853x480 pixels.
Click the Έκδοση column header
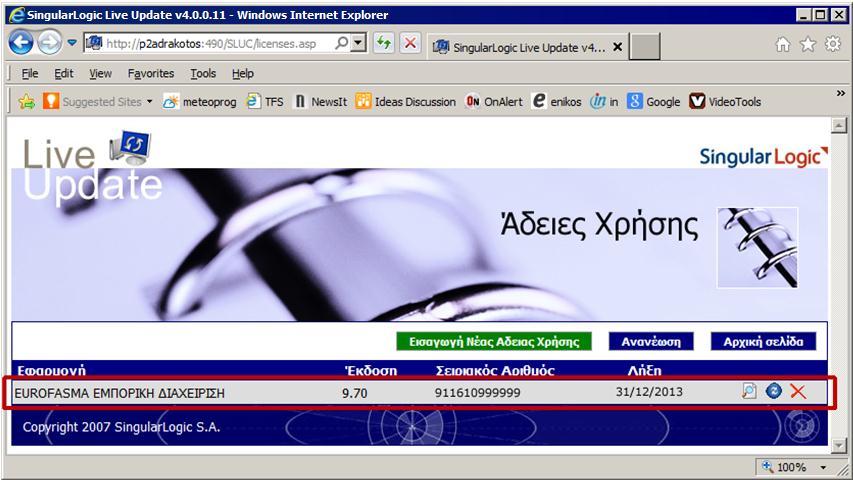[371, 371]
